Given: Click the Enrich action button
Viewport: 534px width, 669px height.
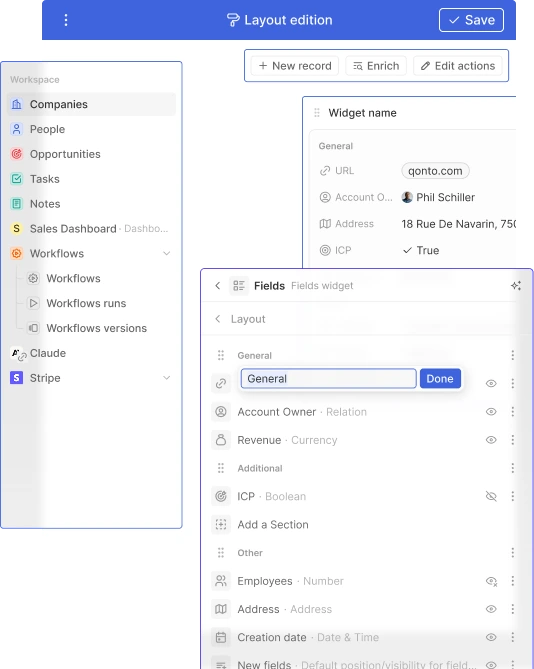Looking at the screenshot, I should point(376,66).
